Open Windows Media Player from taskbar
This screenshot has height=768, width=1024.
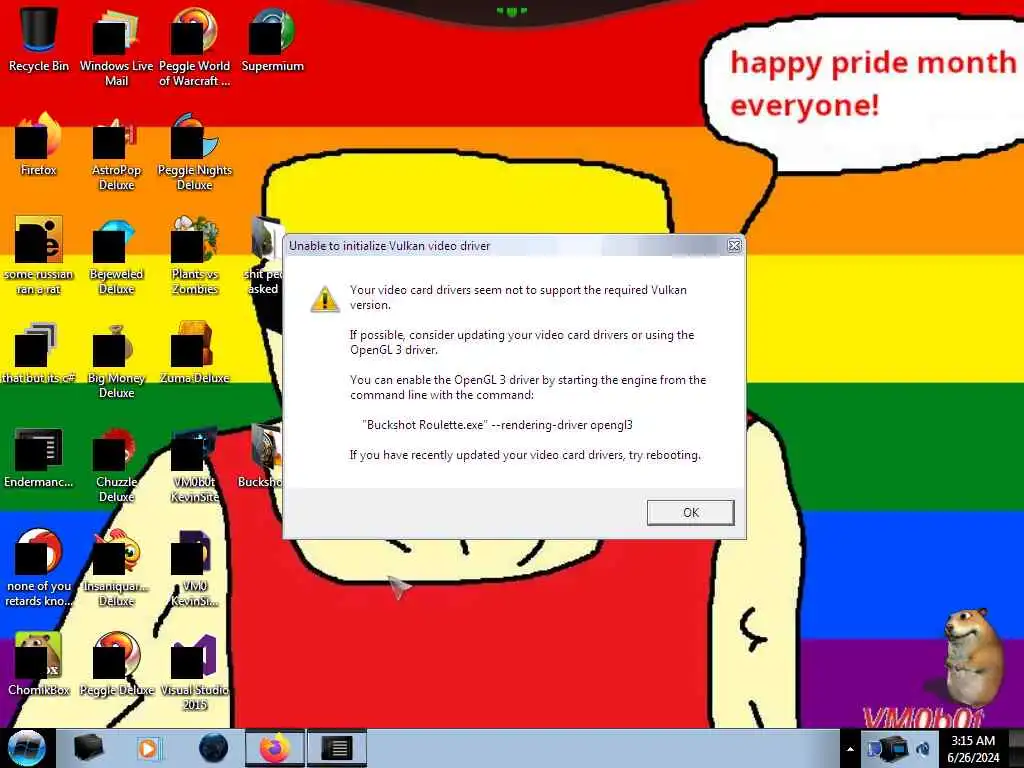148,748
